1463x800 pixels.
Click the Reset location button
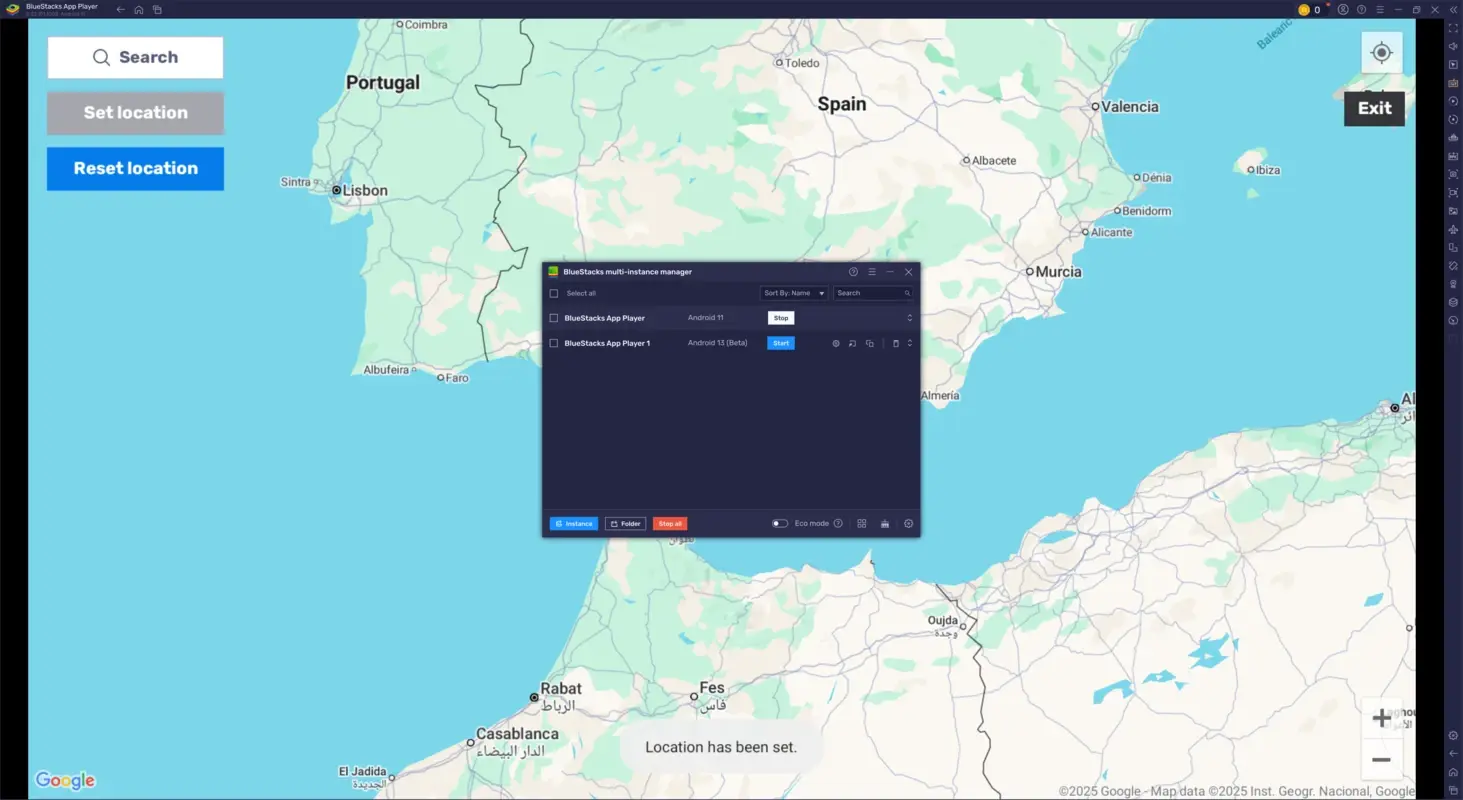coord(135,168)
